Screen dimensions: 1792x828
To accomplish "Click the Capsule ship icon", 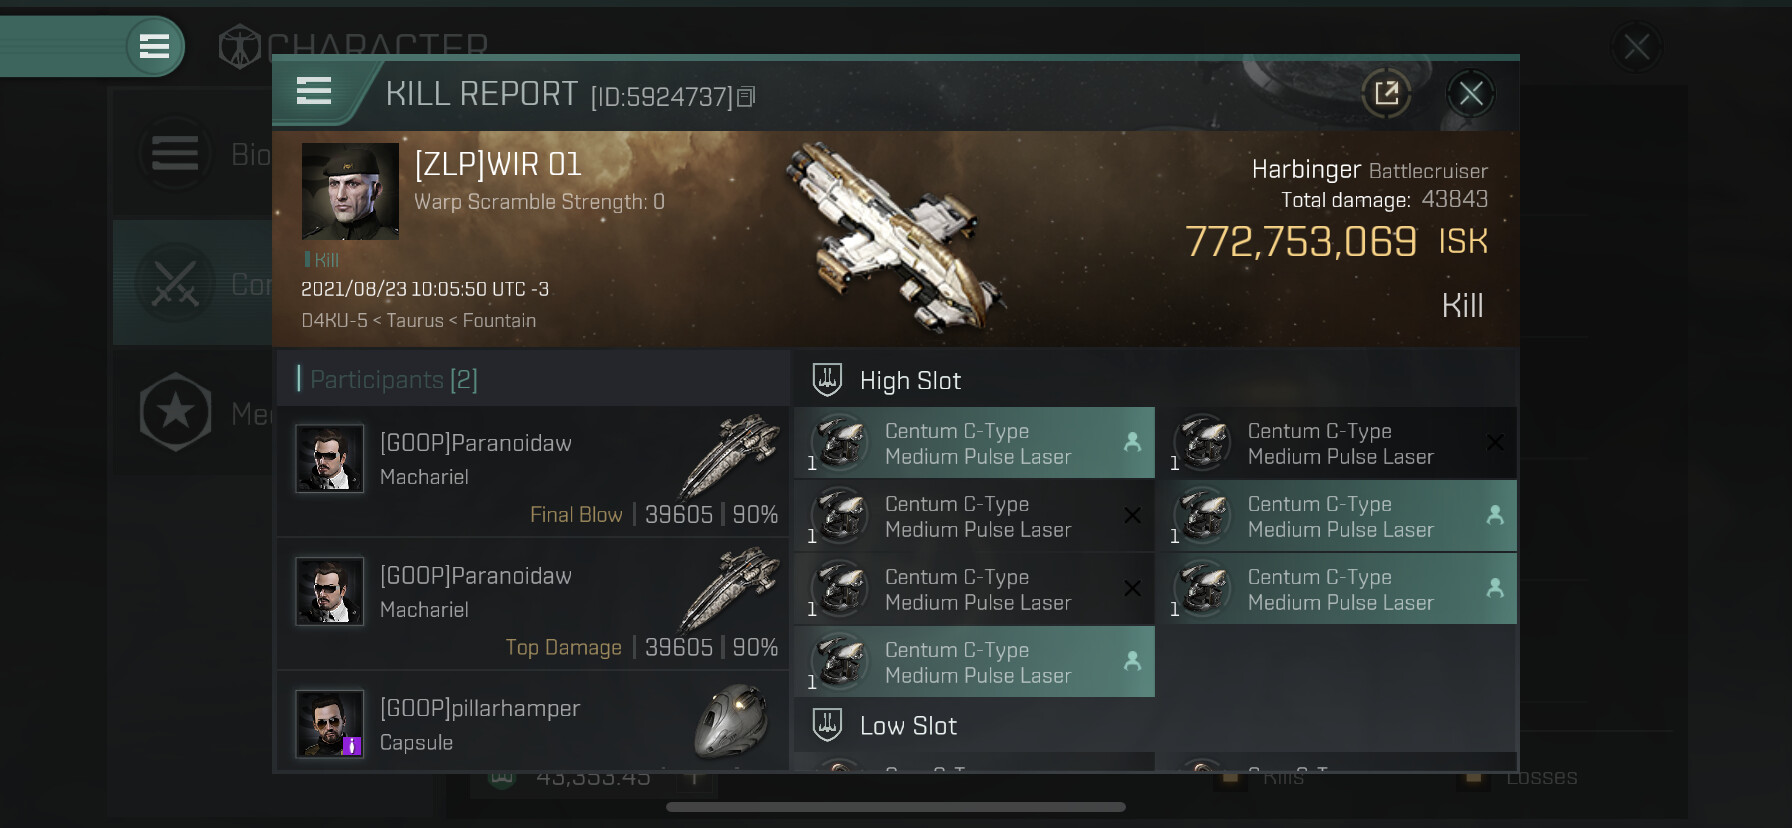I will coord(732,720).
